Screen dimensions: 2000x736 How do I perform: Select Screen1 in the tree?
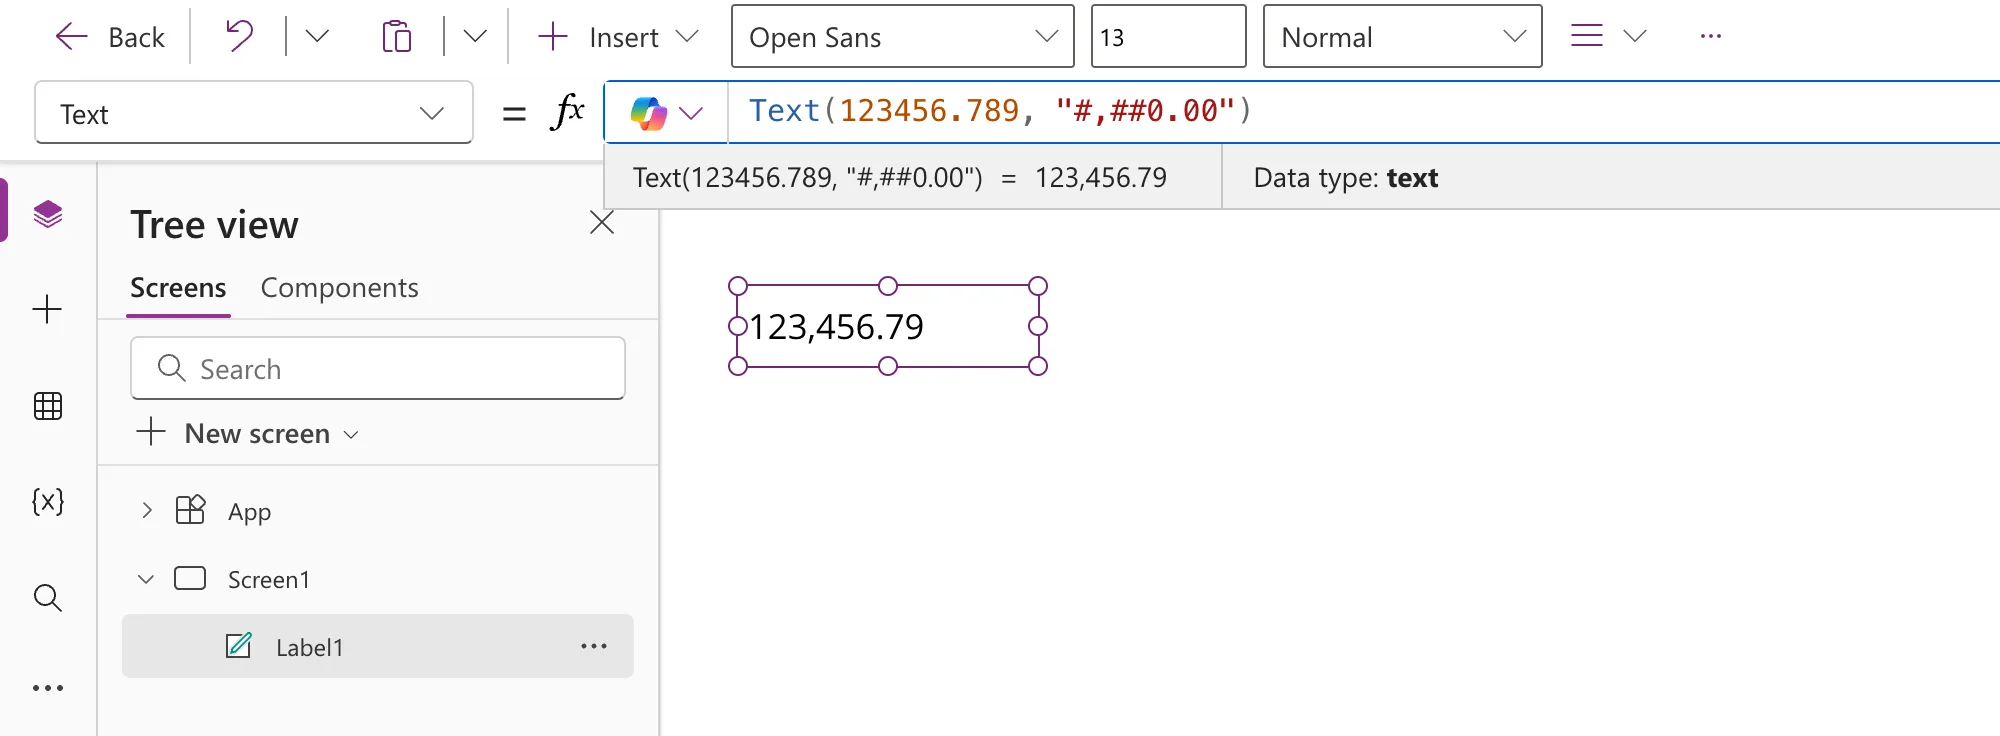(x=268, y=580)
